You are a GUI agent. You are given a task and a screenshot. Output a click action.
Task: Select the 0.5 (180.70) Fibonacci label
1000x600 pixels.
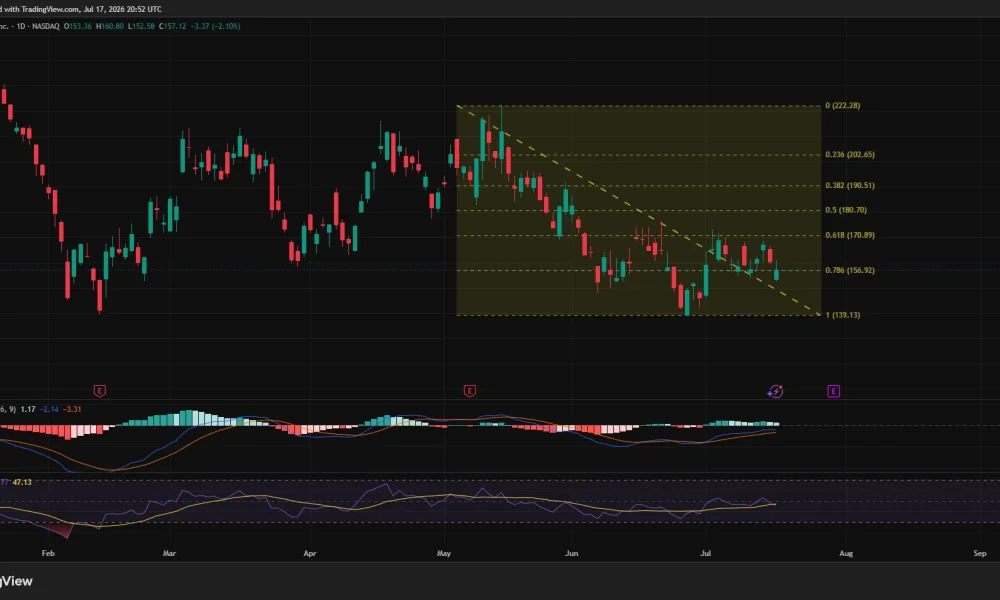pyautogui.click(x=846, y=210)
